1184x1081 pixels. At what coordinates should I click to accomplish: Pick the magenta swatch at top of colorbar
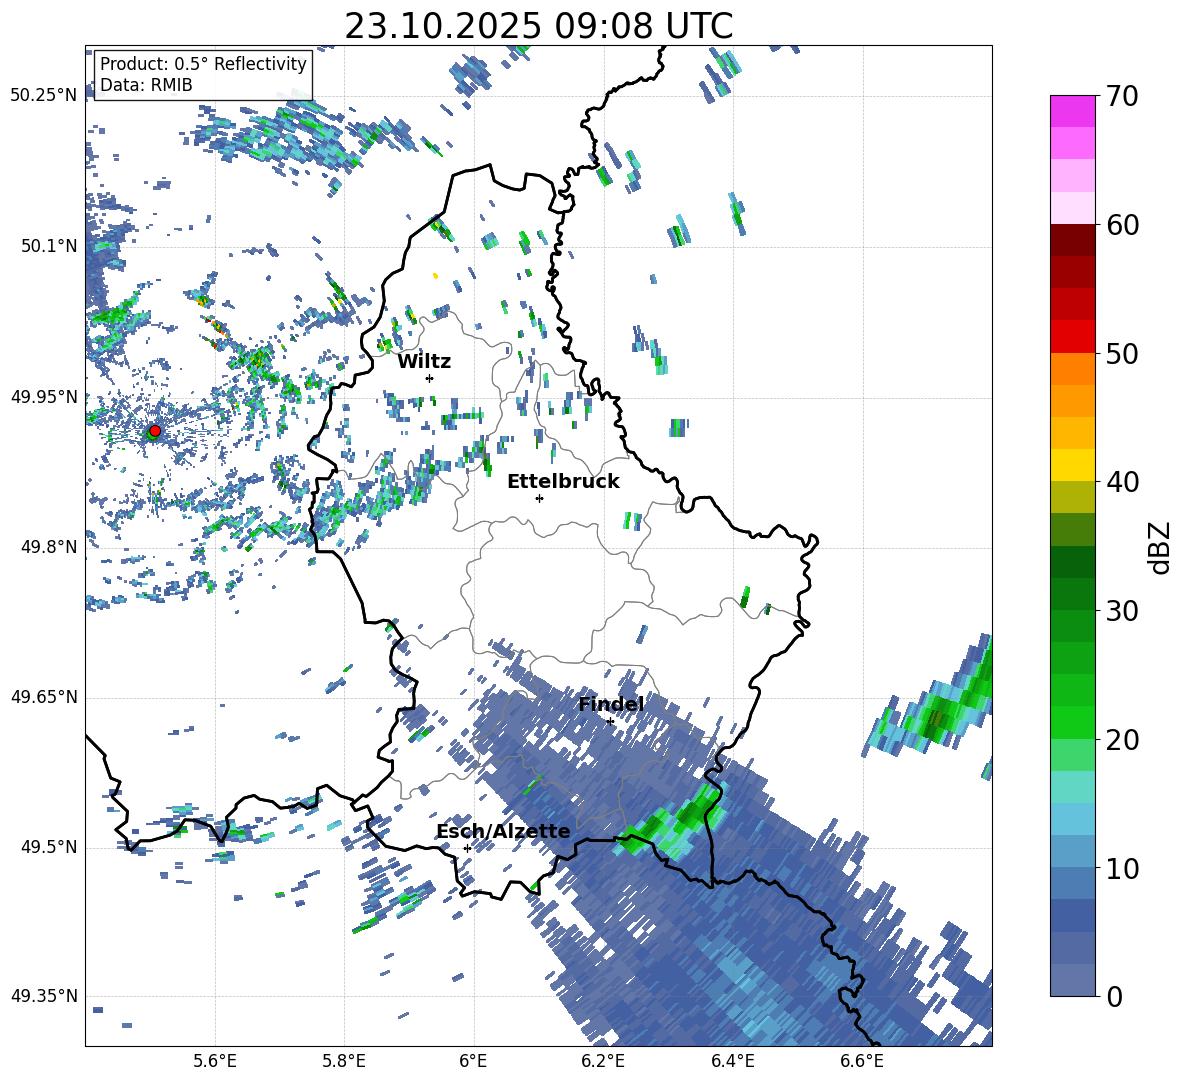click(x=1072, y=111)
